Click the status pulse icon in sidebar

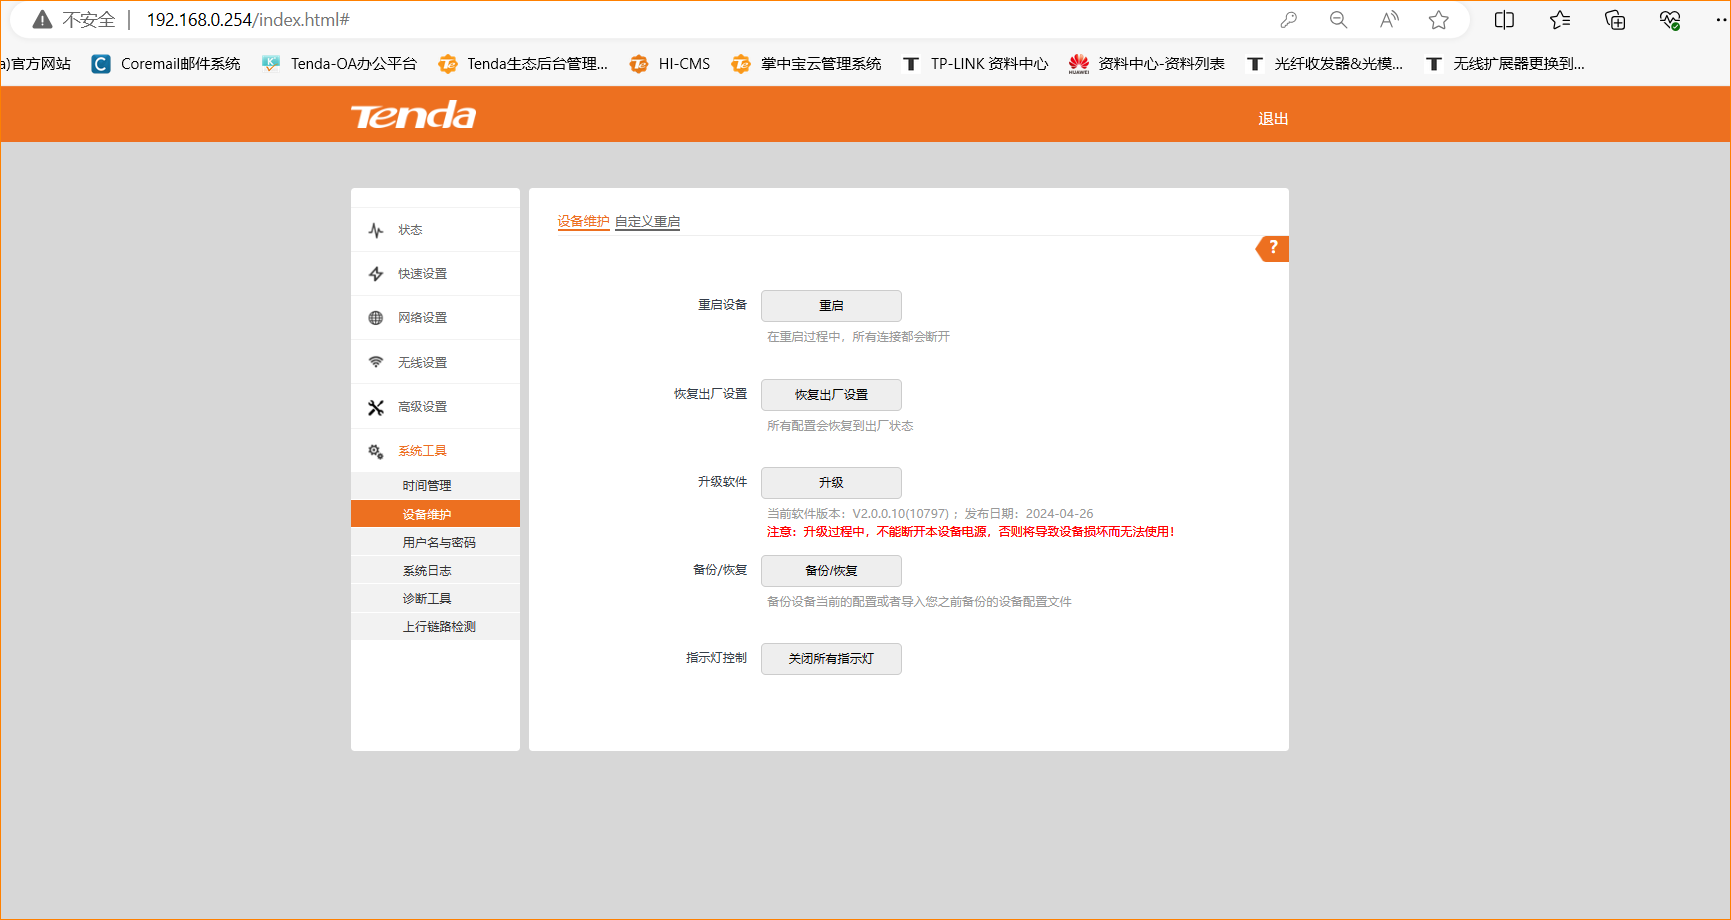[376, 230]
